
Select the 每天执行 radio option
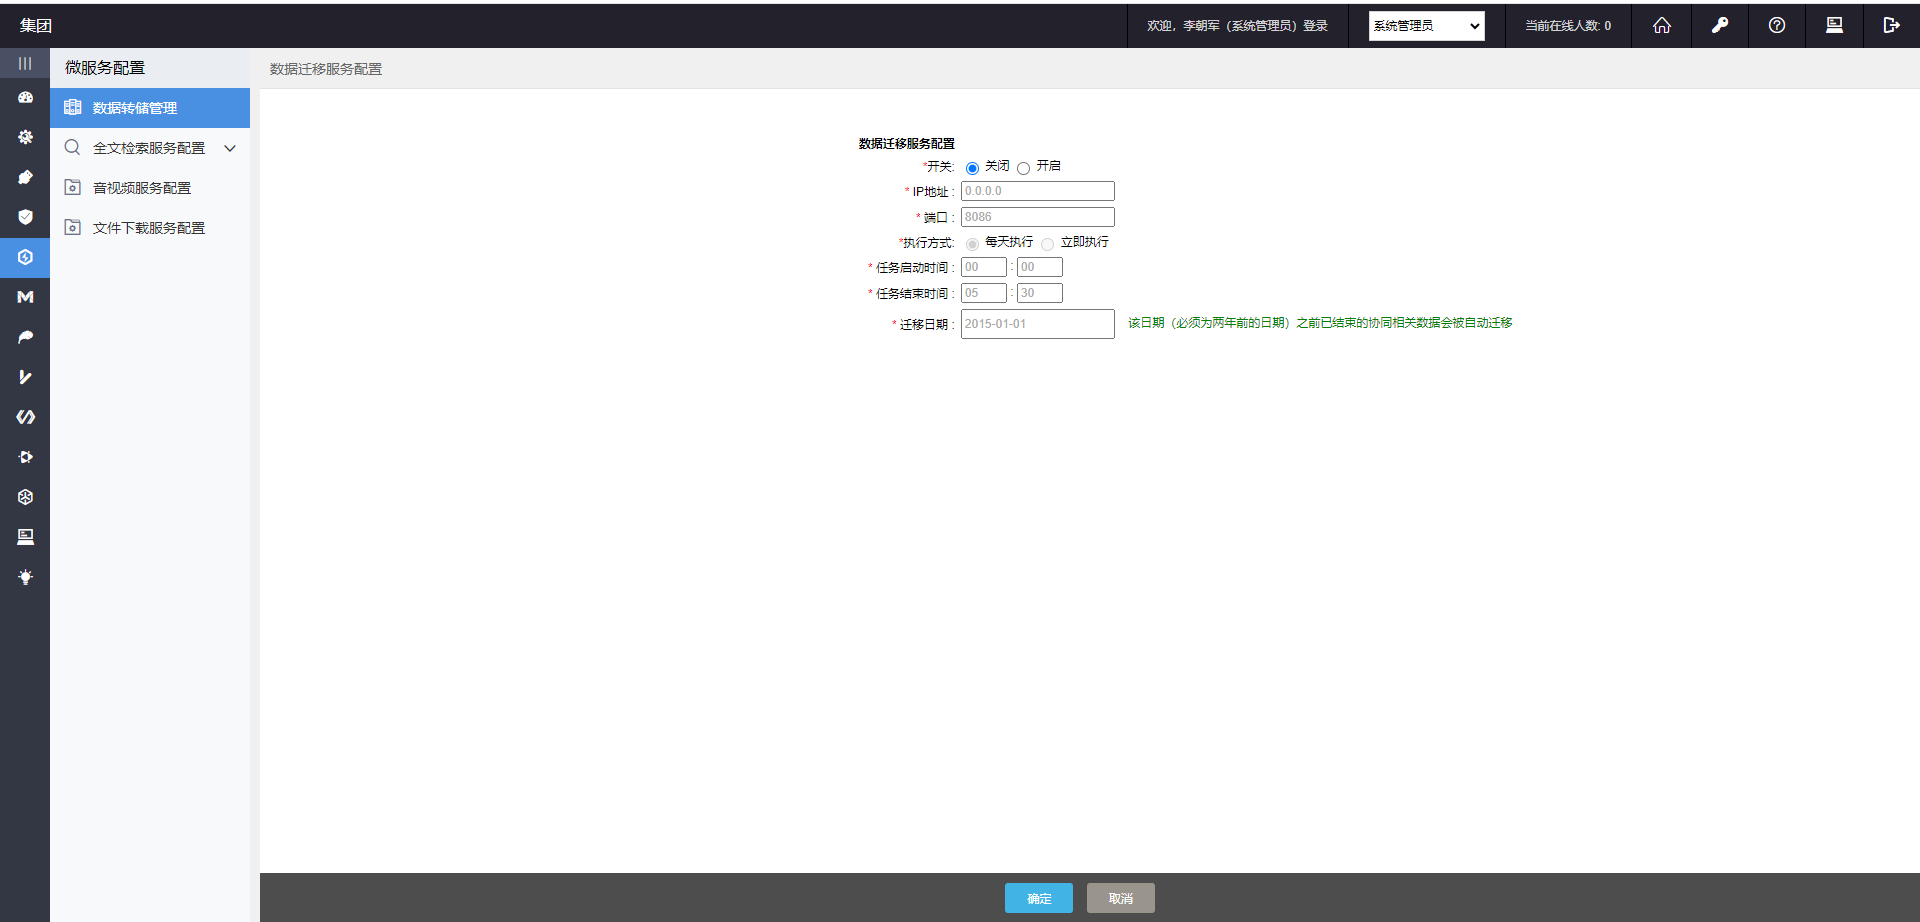pyautogui.click(x=972, y=244)
